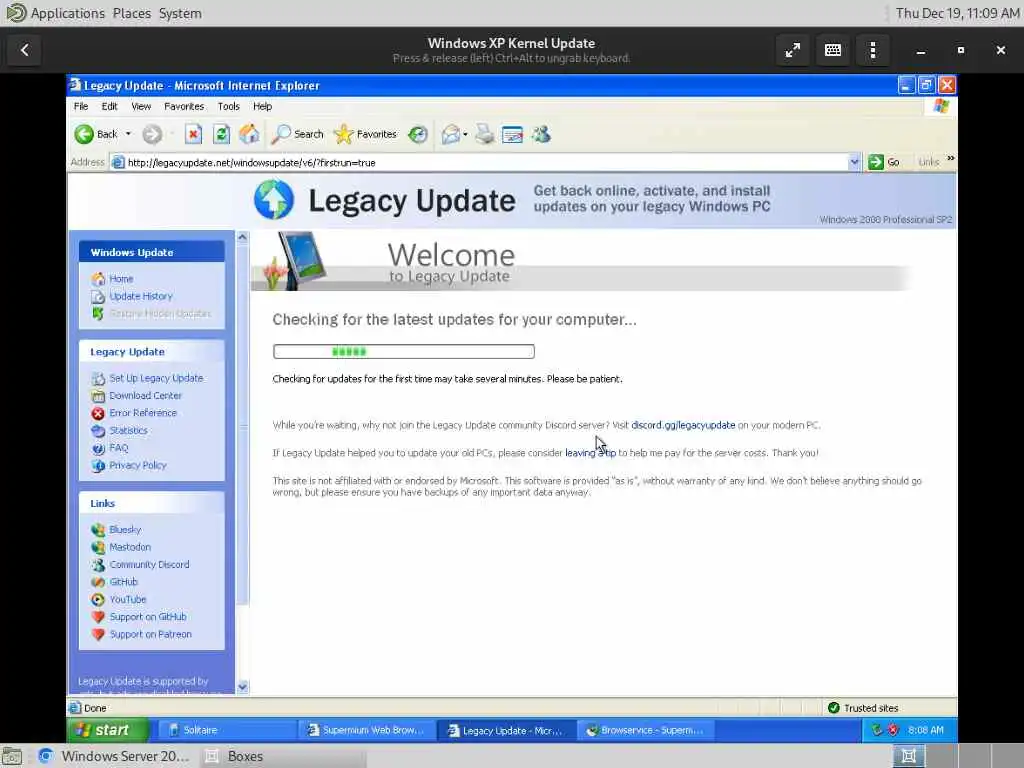The image size is (1024, 768).
Task: Click the green tray icon near clock
Action: pyautogui.click(x=877, y=730)
